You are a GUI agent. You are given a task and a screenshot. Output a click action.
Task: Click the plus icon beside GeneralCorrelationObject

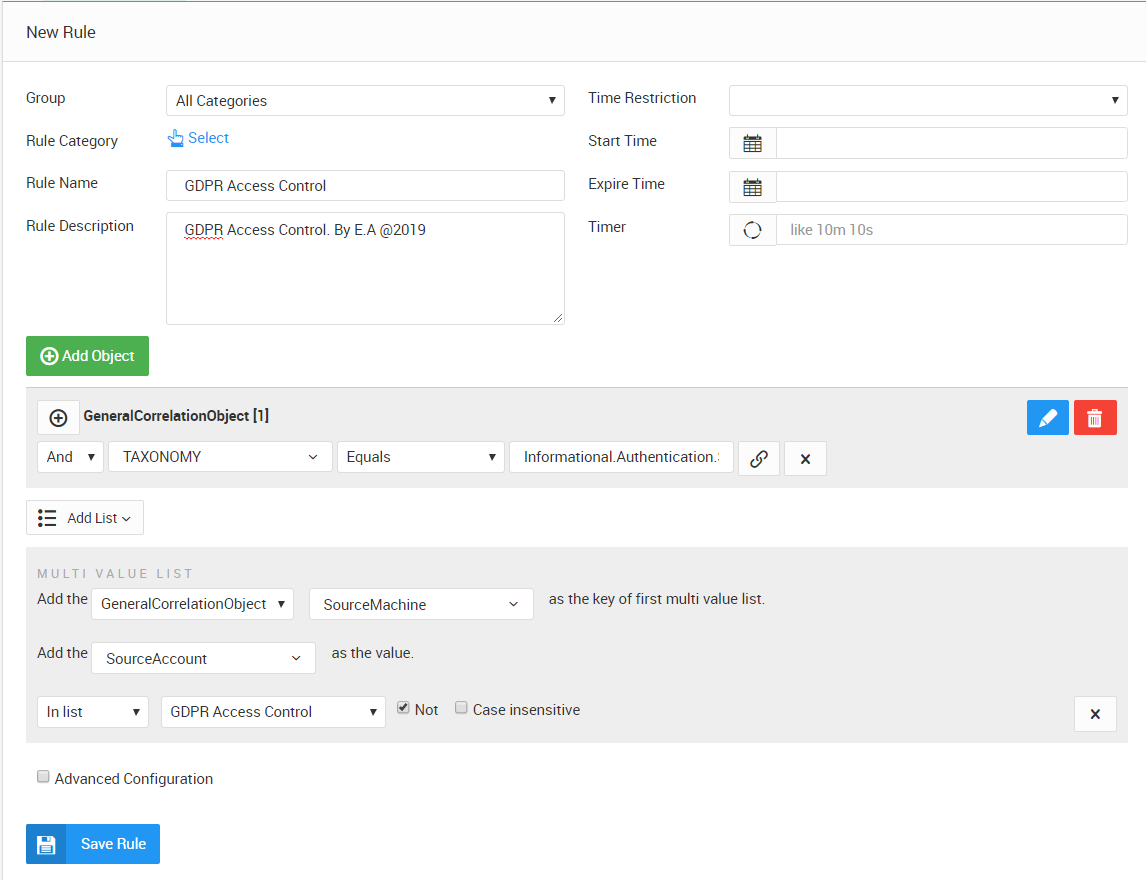58,418
